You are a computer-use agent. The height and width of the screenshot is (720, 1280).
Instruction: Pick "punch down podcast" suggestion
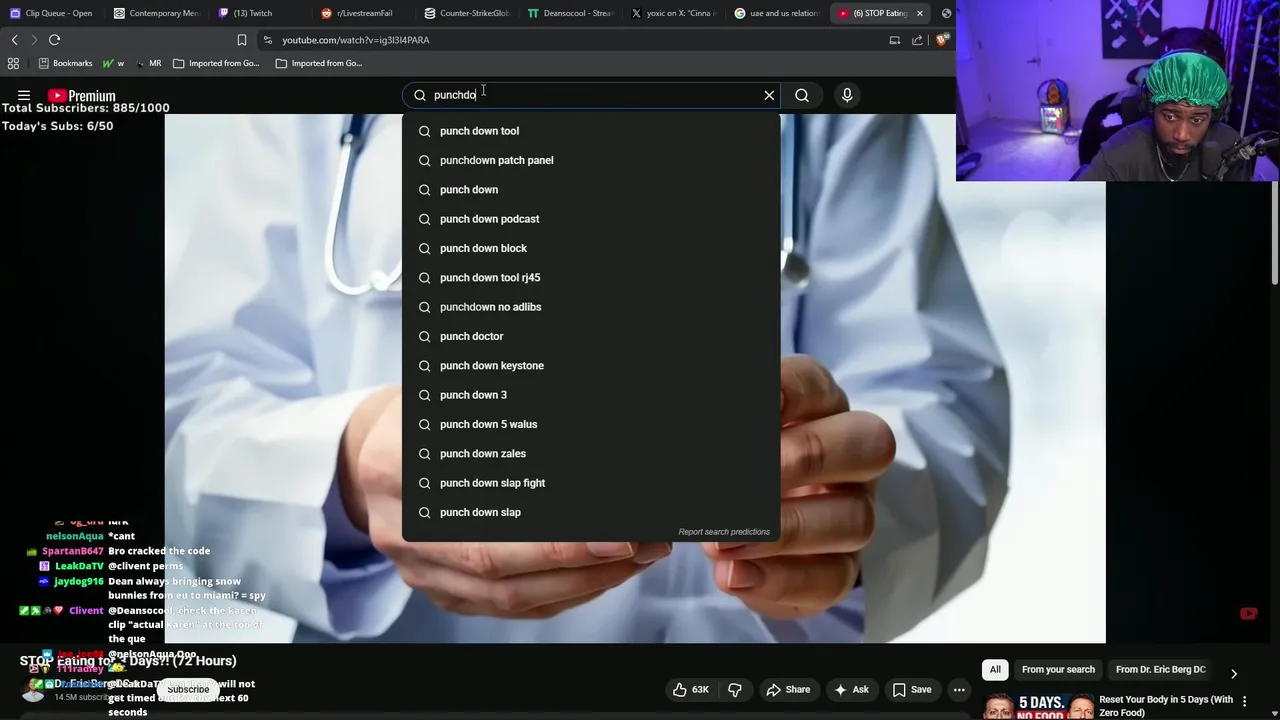[x=591, y=219]
